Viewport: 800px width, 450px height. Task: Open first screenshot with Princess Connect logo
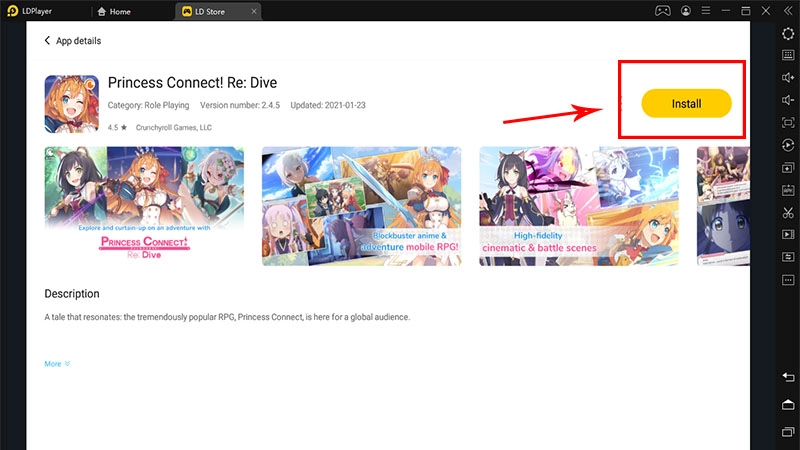pos(144,206)
